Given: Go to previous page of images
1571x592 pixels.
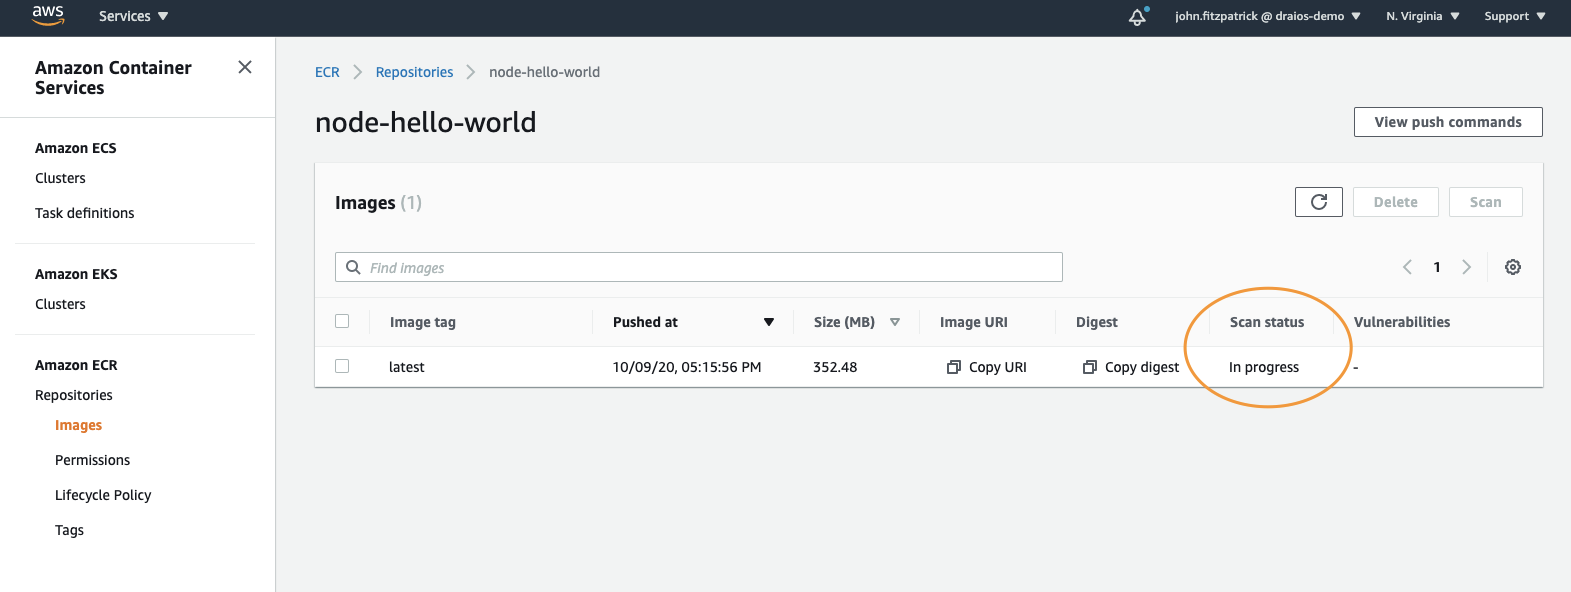Looking at the screenshot, I should [1407, 267].
